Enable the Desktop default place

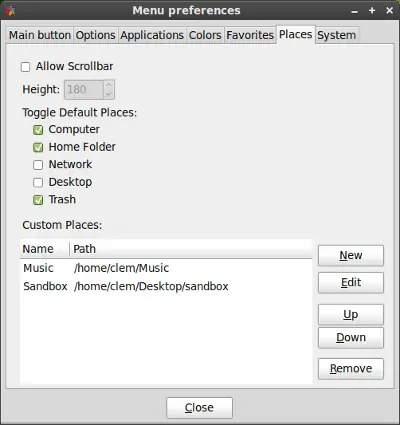click(38, 182)
